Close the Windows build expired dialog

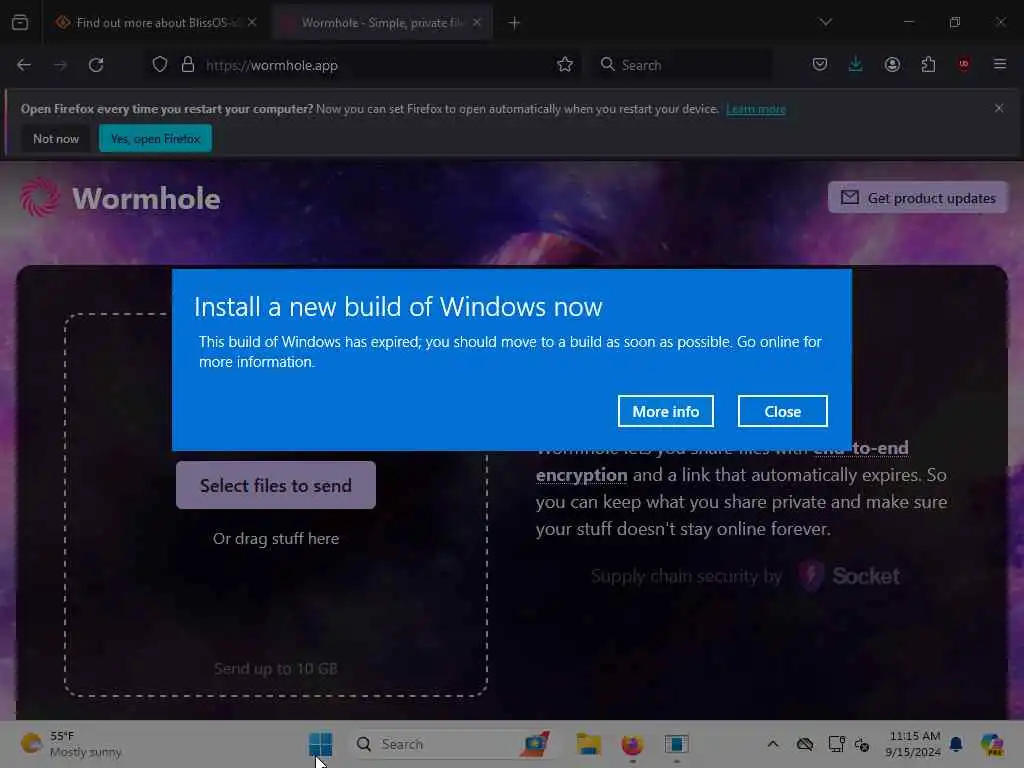[782, 411]
